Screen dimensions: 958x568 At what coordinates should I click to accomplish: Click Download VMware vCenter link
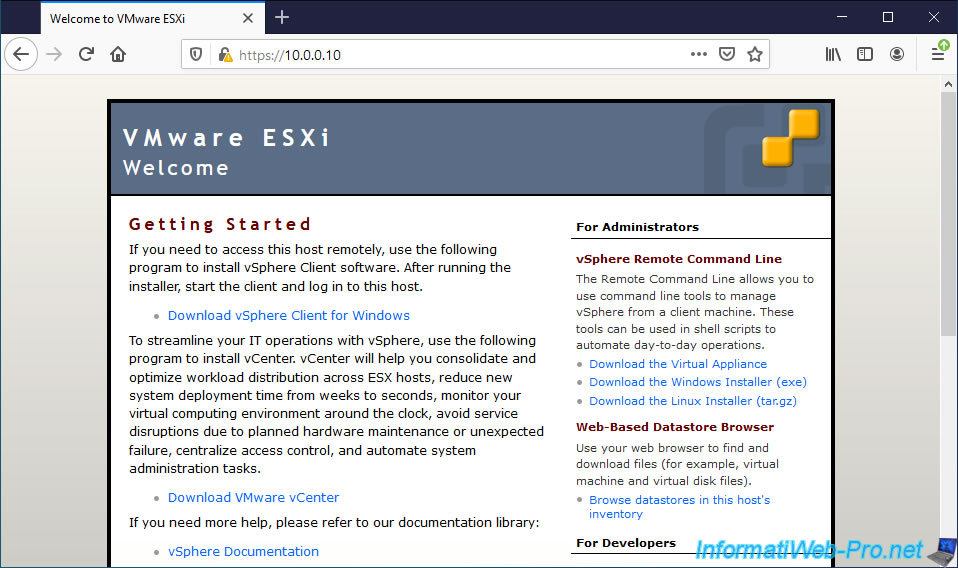(x=253, y=497)
